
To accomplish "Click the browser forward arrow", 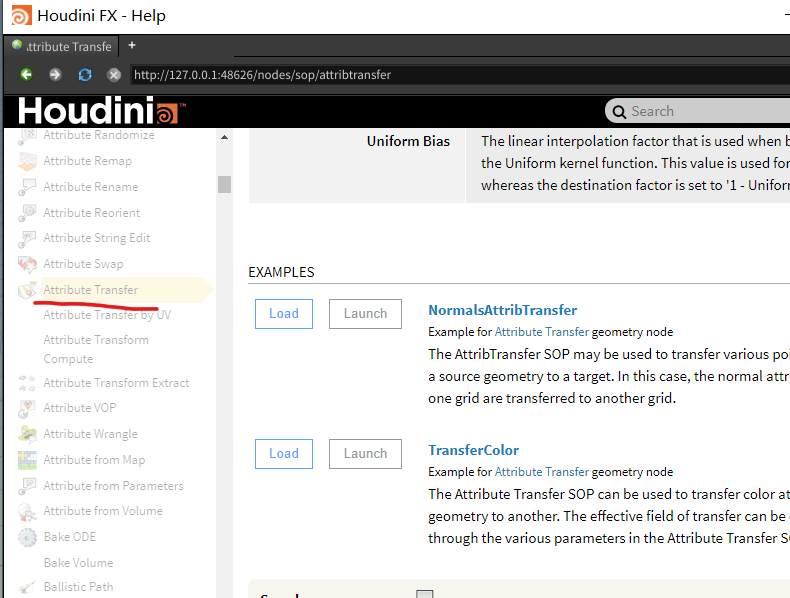I will (x=55, y=75).
